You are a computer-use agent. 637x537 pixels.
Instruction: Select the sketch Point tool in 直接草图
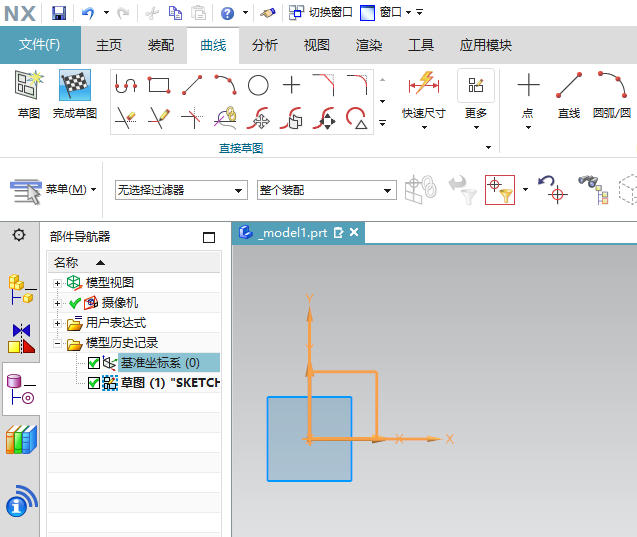point(292,85)
